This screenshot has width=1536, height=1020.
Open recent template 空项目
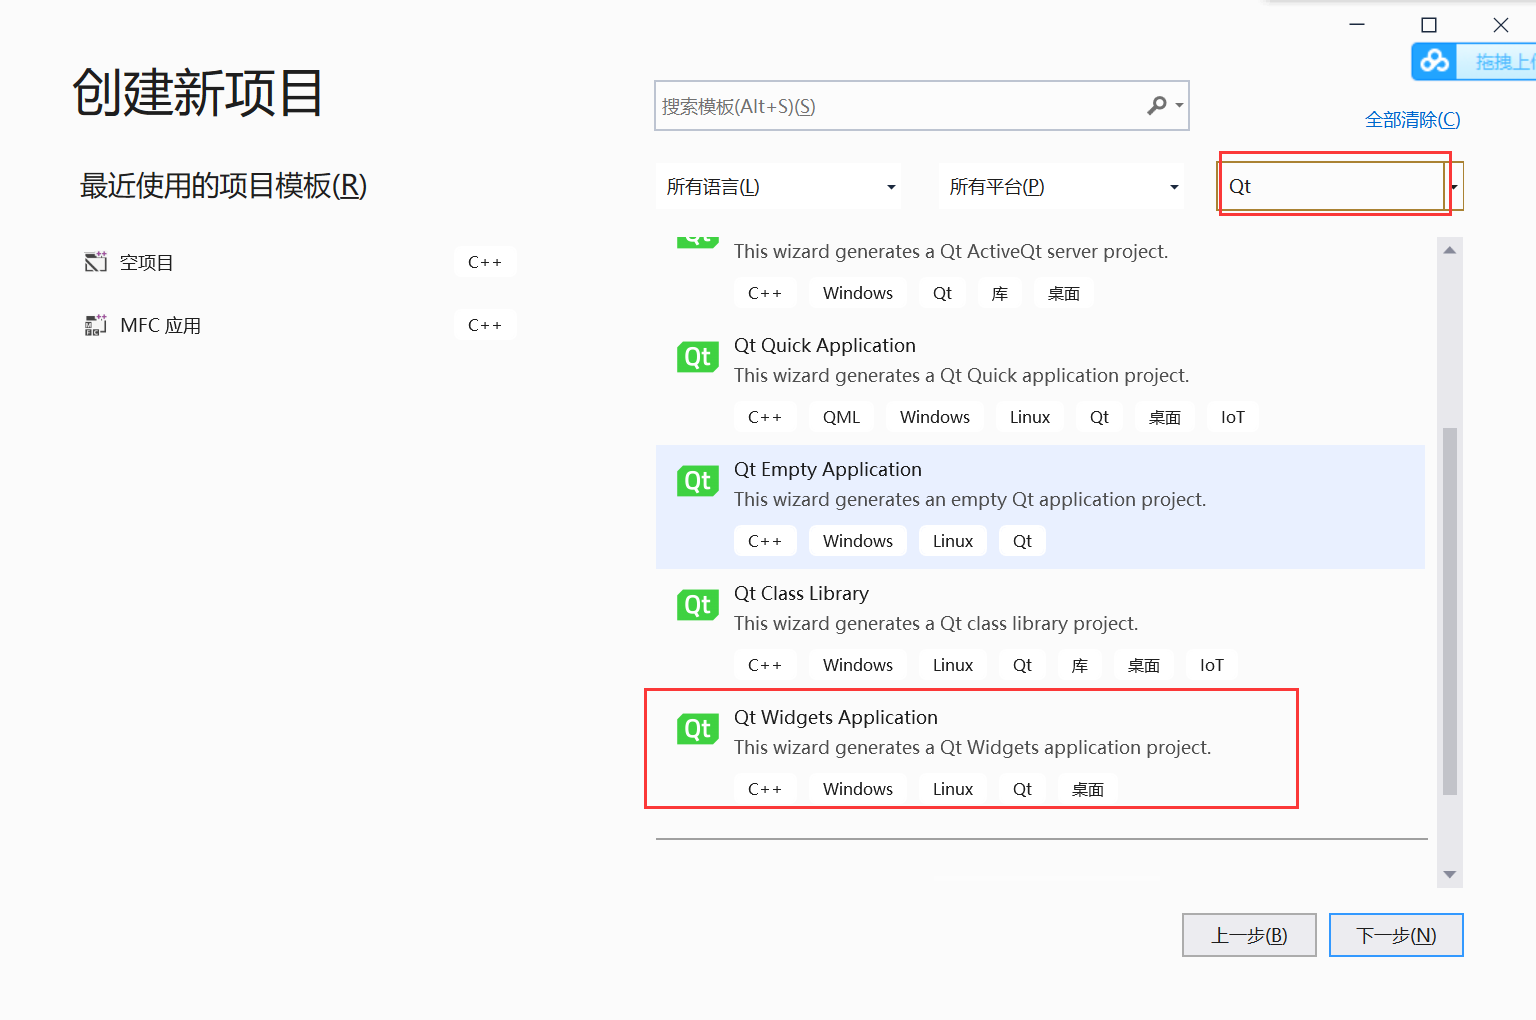[300, 262]
